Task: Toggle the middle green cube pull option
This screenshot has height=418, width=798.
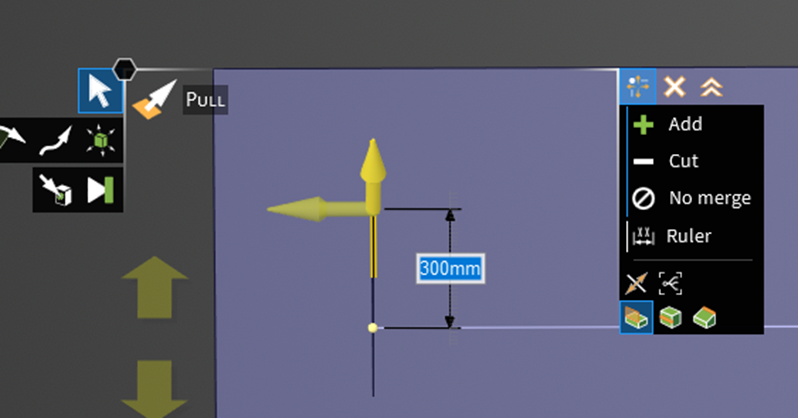Action: (670, 318)
